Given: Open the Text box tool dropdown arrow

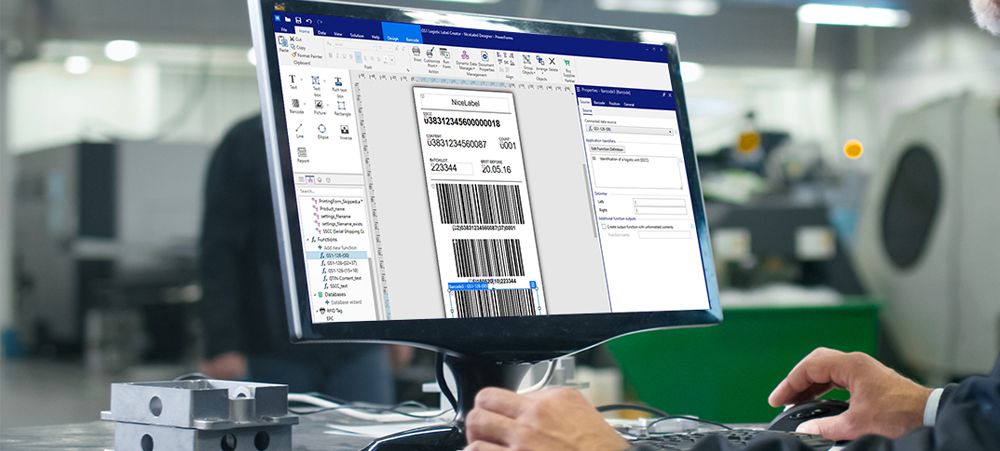Looking at the screenshot, I should pos(324,81).
